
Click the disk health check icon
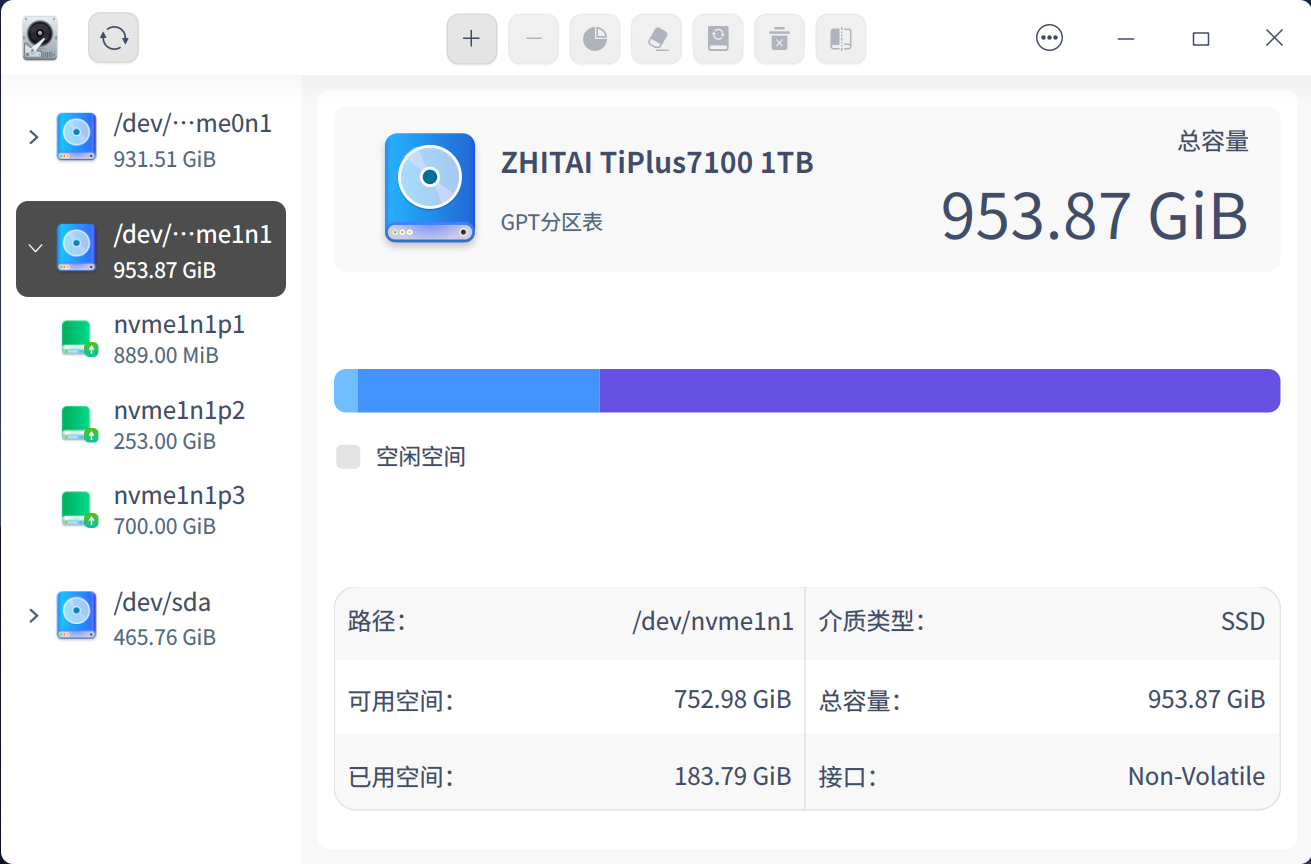coord(718,38)
